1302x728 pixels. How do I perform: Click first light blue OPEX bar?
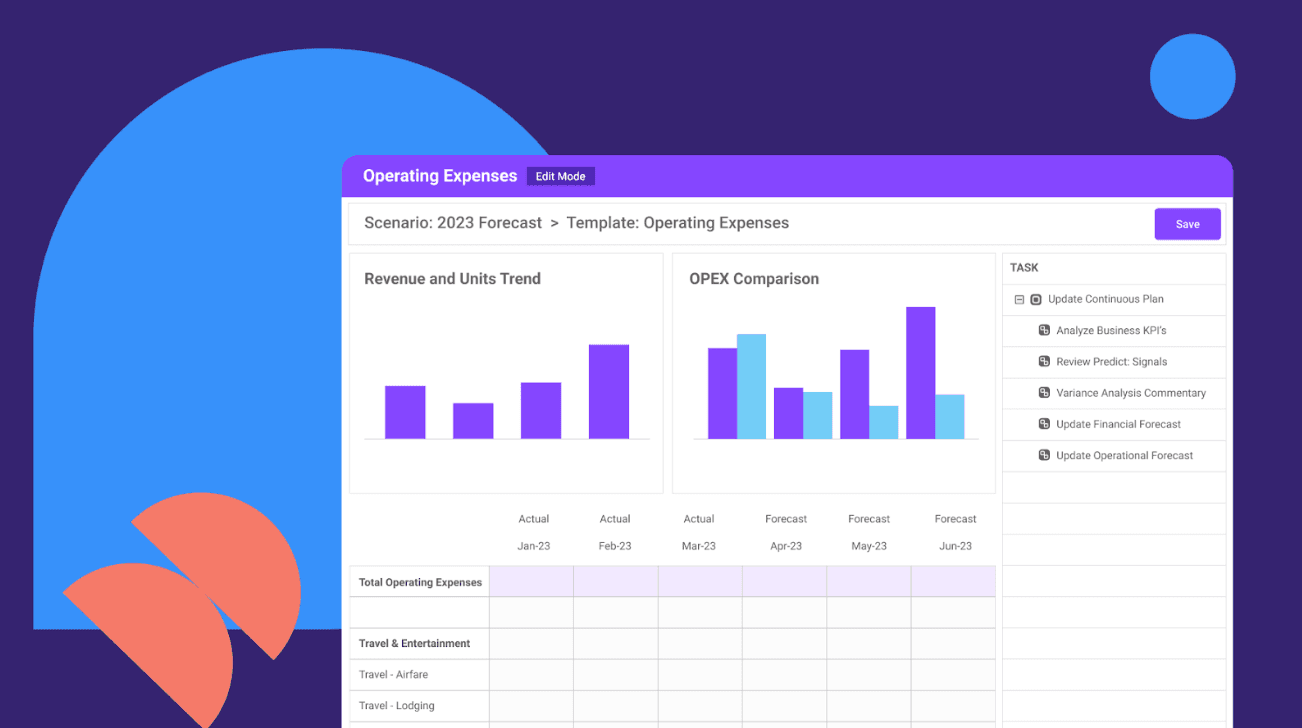click(x=751, y=387)
